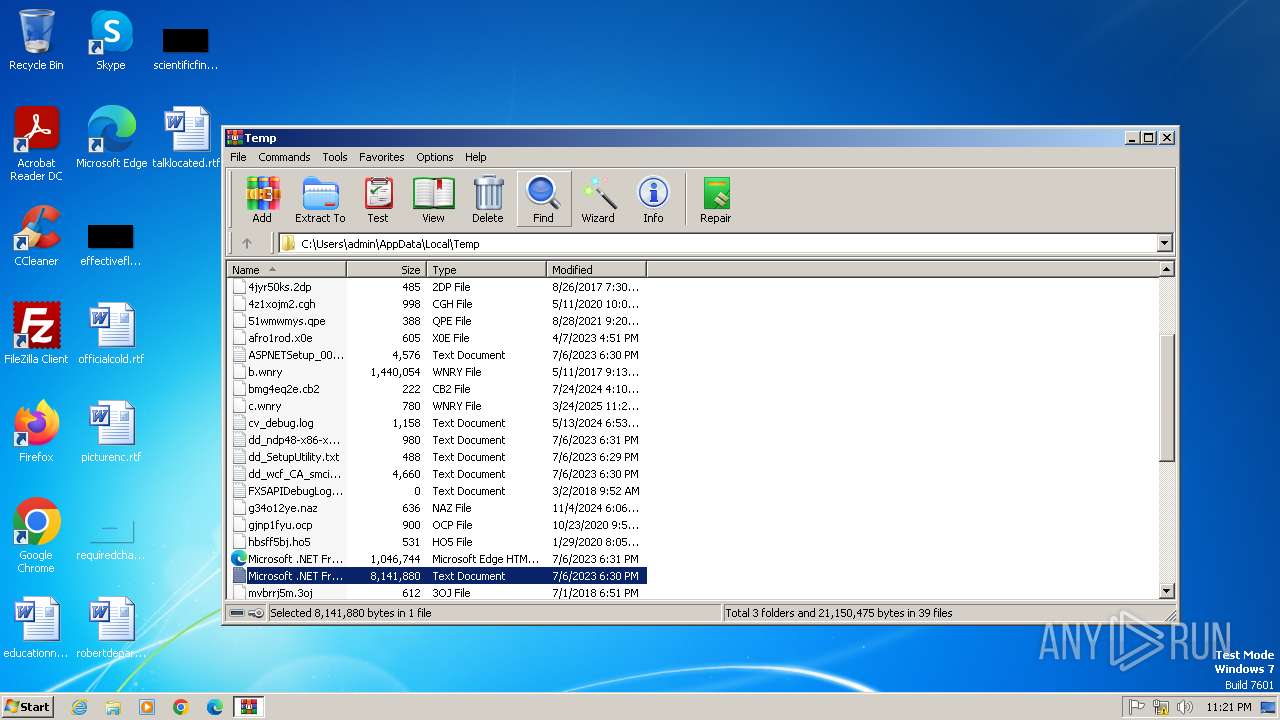Open the Tools menu

coord(335,157)
